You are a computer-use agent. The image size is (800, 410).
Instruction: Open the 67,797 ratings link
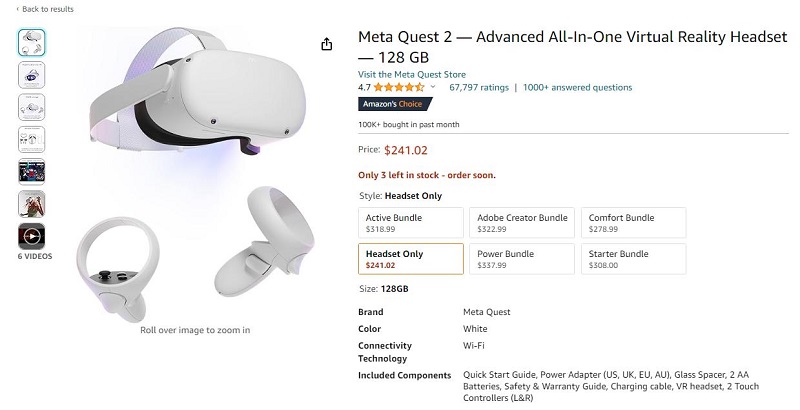point(479,88)
